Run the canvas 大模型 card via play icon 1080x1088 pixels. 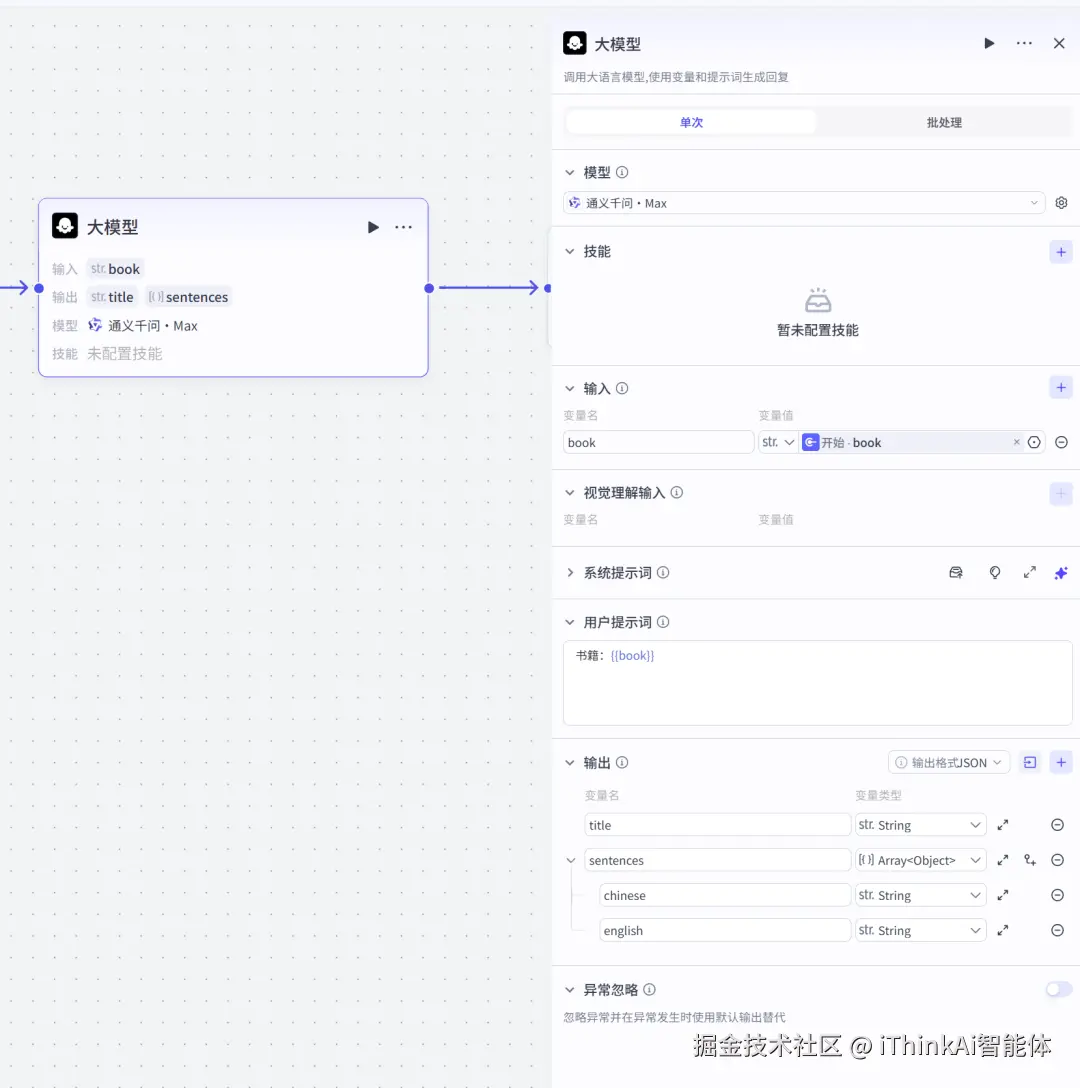coord(373,227)
